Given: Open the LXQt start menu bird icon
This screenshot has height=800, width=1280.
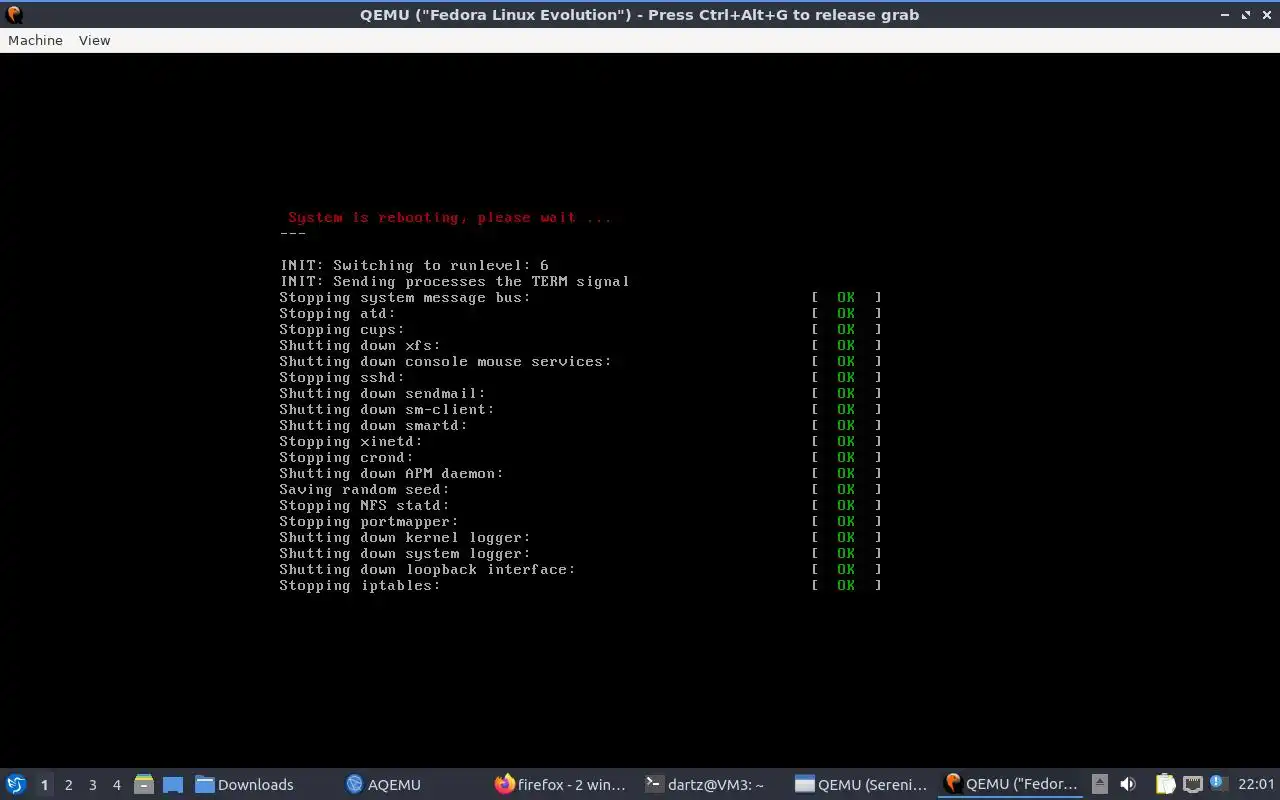Looking at the screenshot, I should tap(16, 784).
